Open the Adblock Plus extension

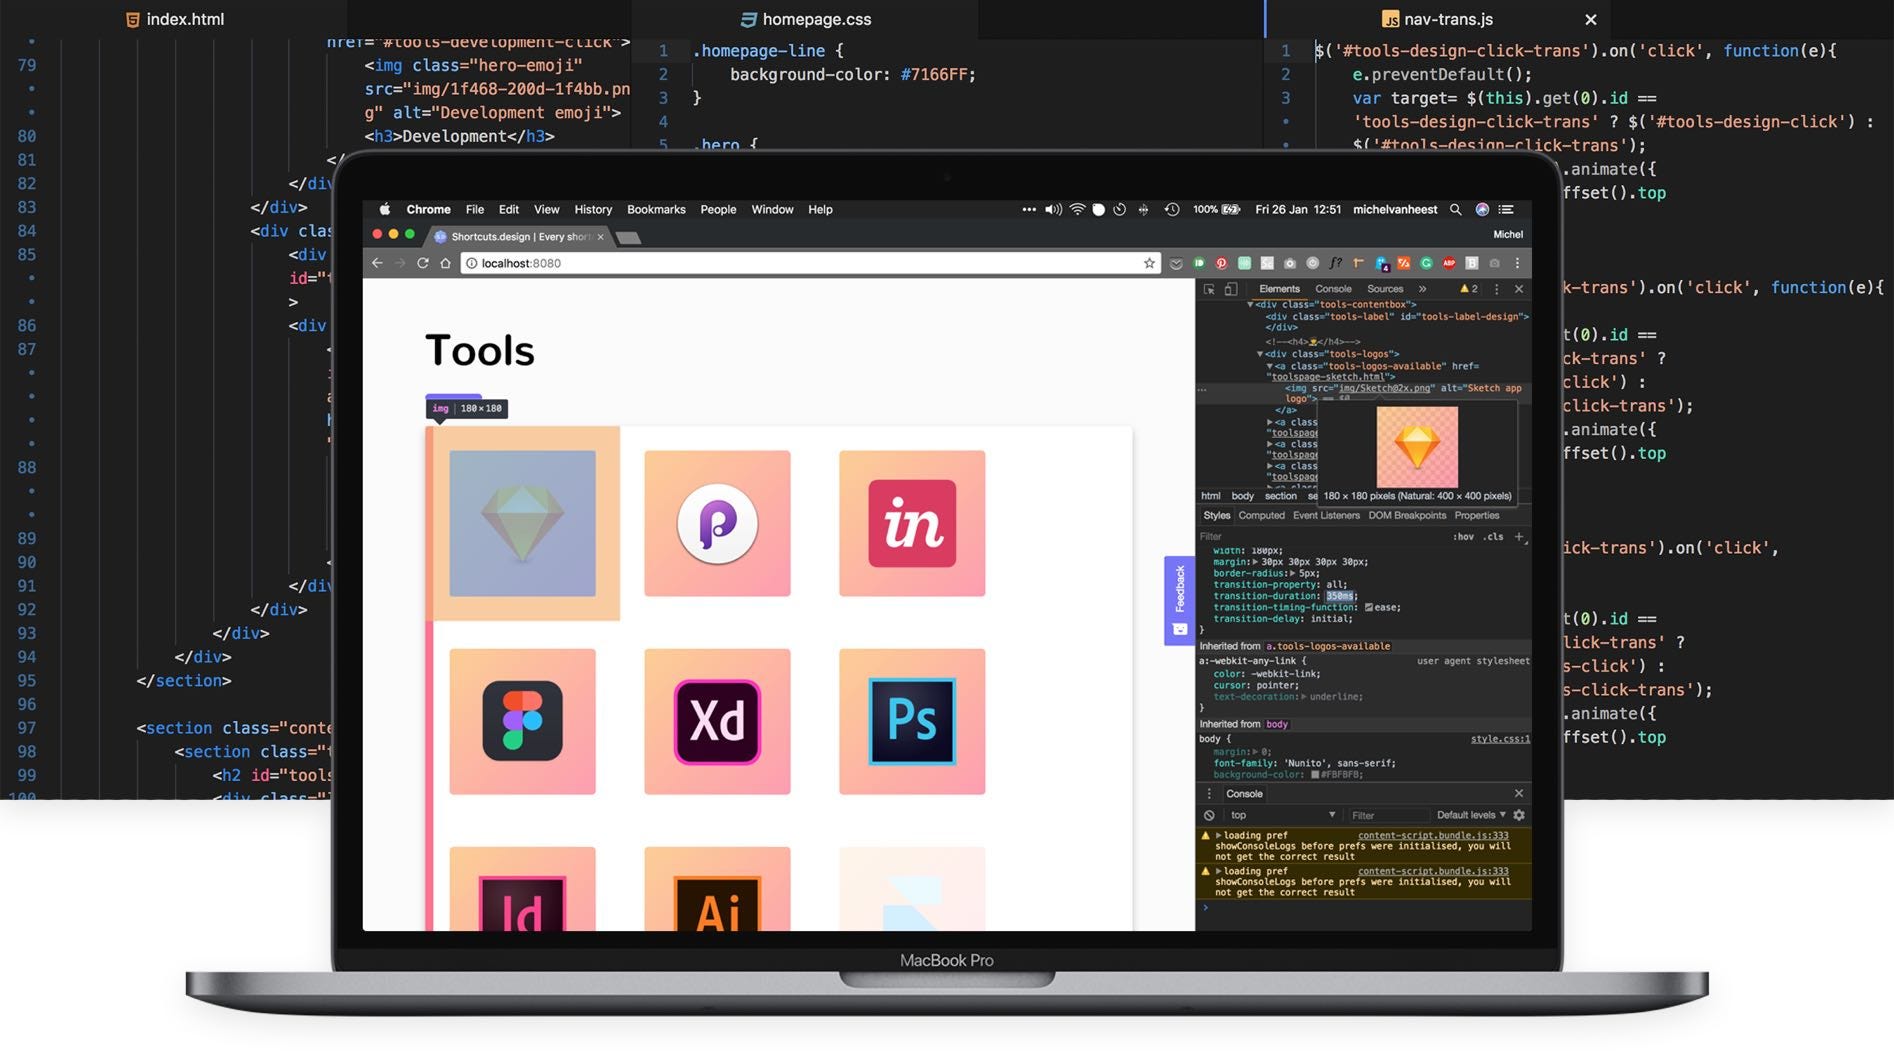tap(1449, 263)
